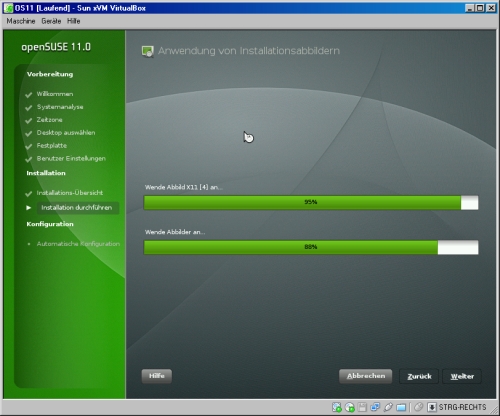Select the Systemanalyse step

coord(60,107)
